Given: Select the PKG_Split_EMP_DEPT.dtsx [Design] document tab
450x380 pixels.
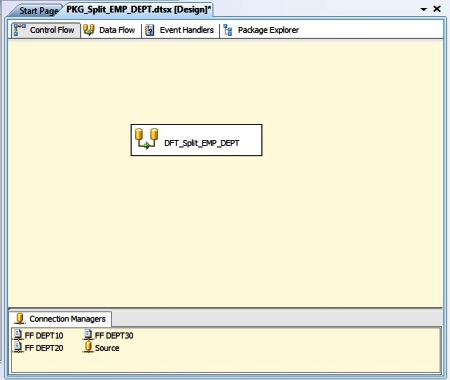Looking at the screenshot, I should 138,10.
